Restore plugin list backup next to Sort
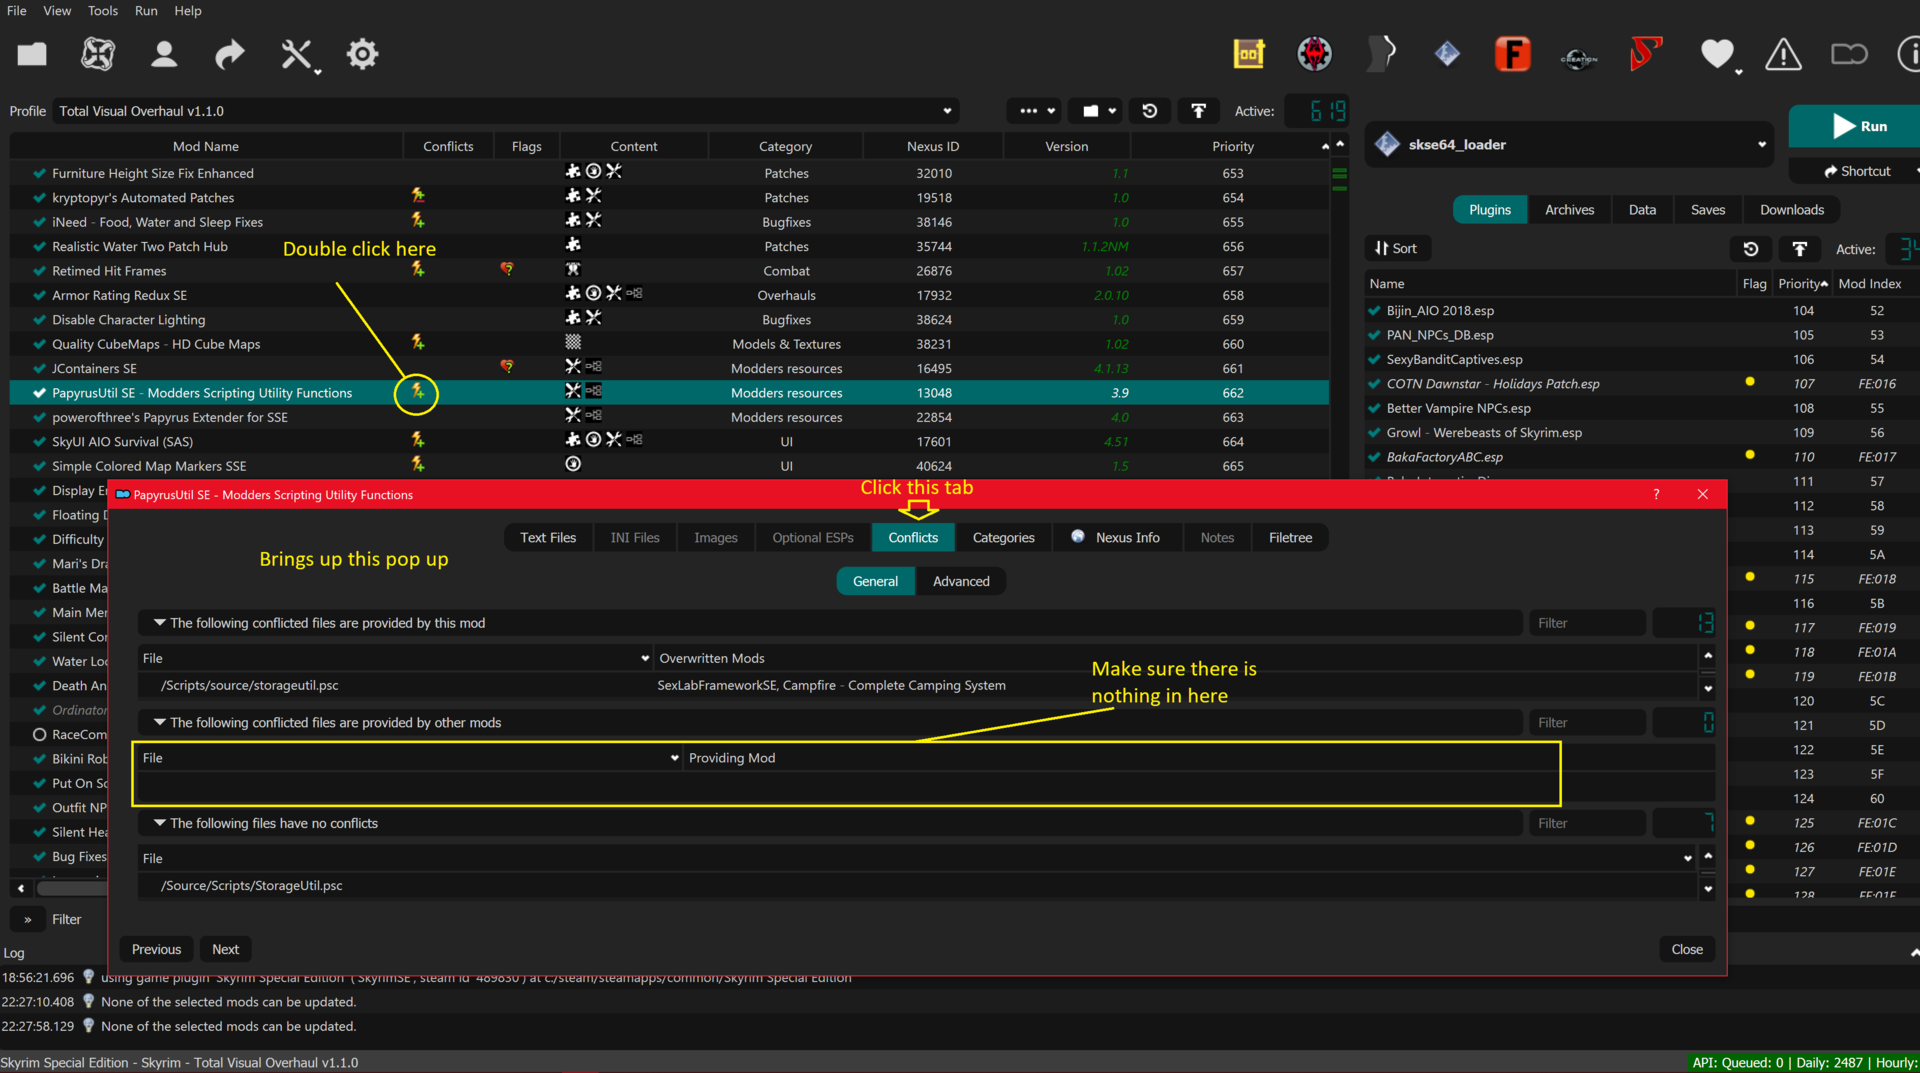Image resolution: width=1920 pixels, height=1073 pixels. pyautogui.click(x=1751, y=249)
